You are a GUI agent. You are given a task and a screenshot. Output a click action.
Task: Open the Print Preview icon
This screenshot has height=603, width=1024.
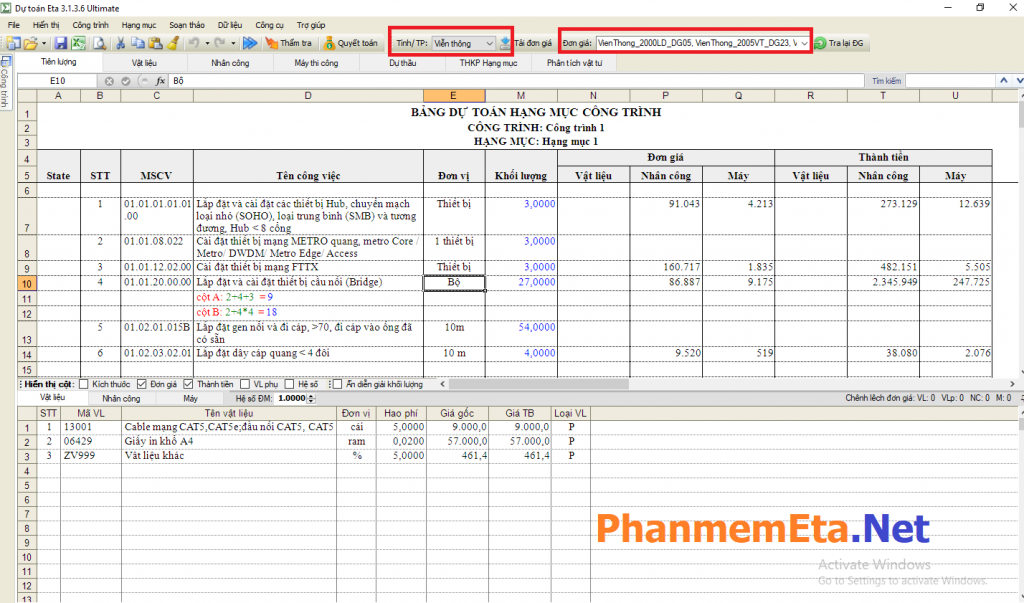coord(100,43)
